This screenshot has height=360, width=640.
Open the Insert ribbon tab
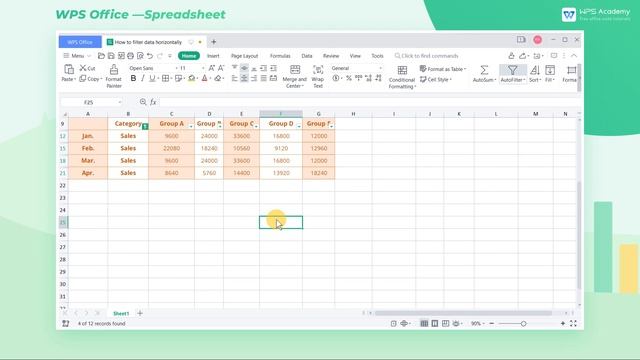[x=213, y=56]
